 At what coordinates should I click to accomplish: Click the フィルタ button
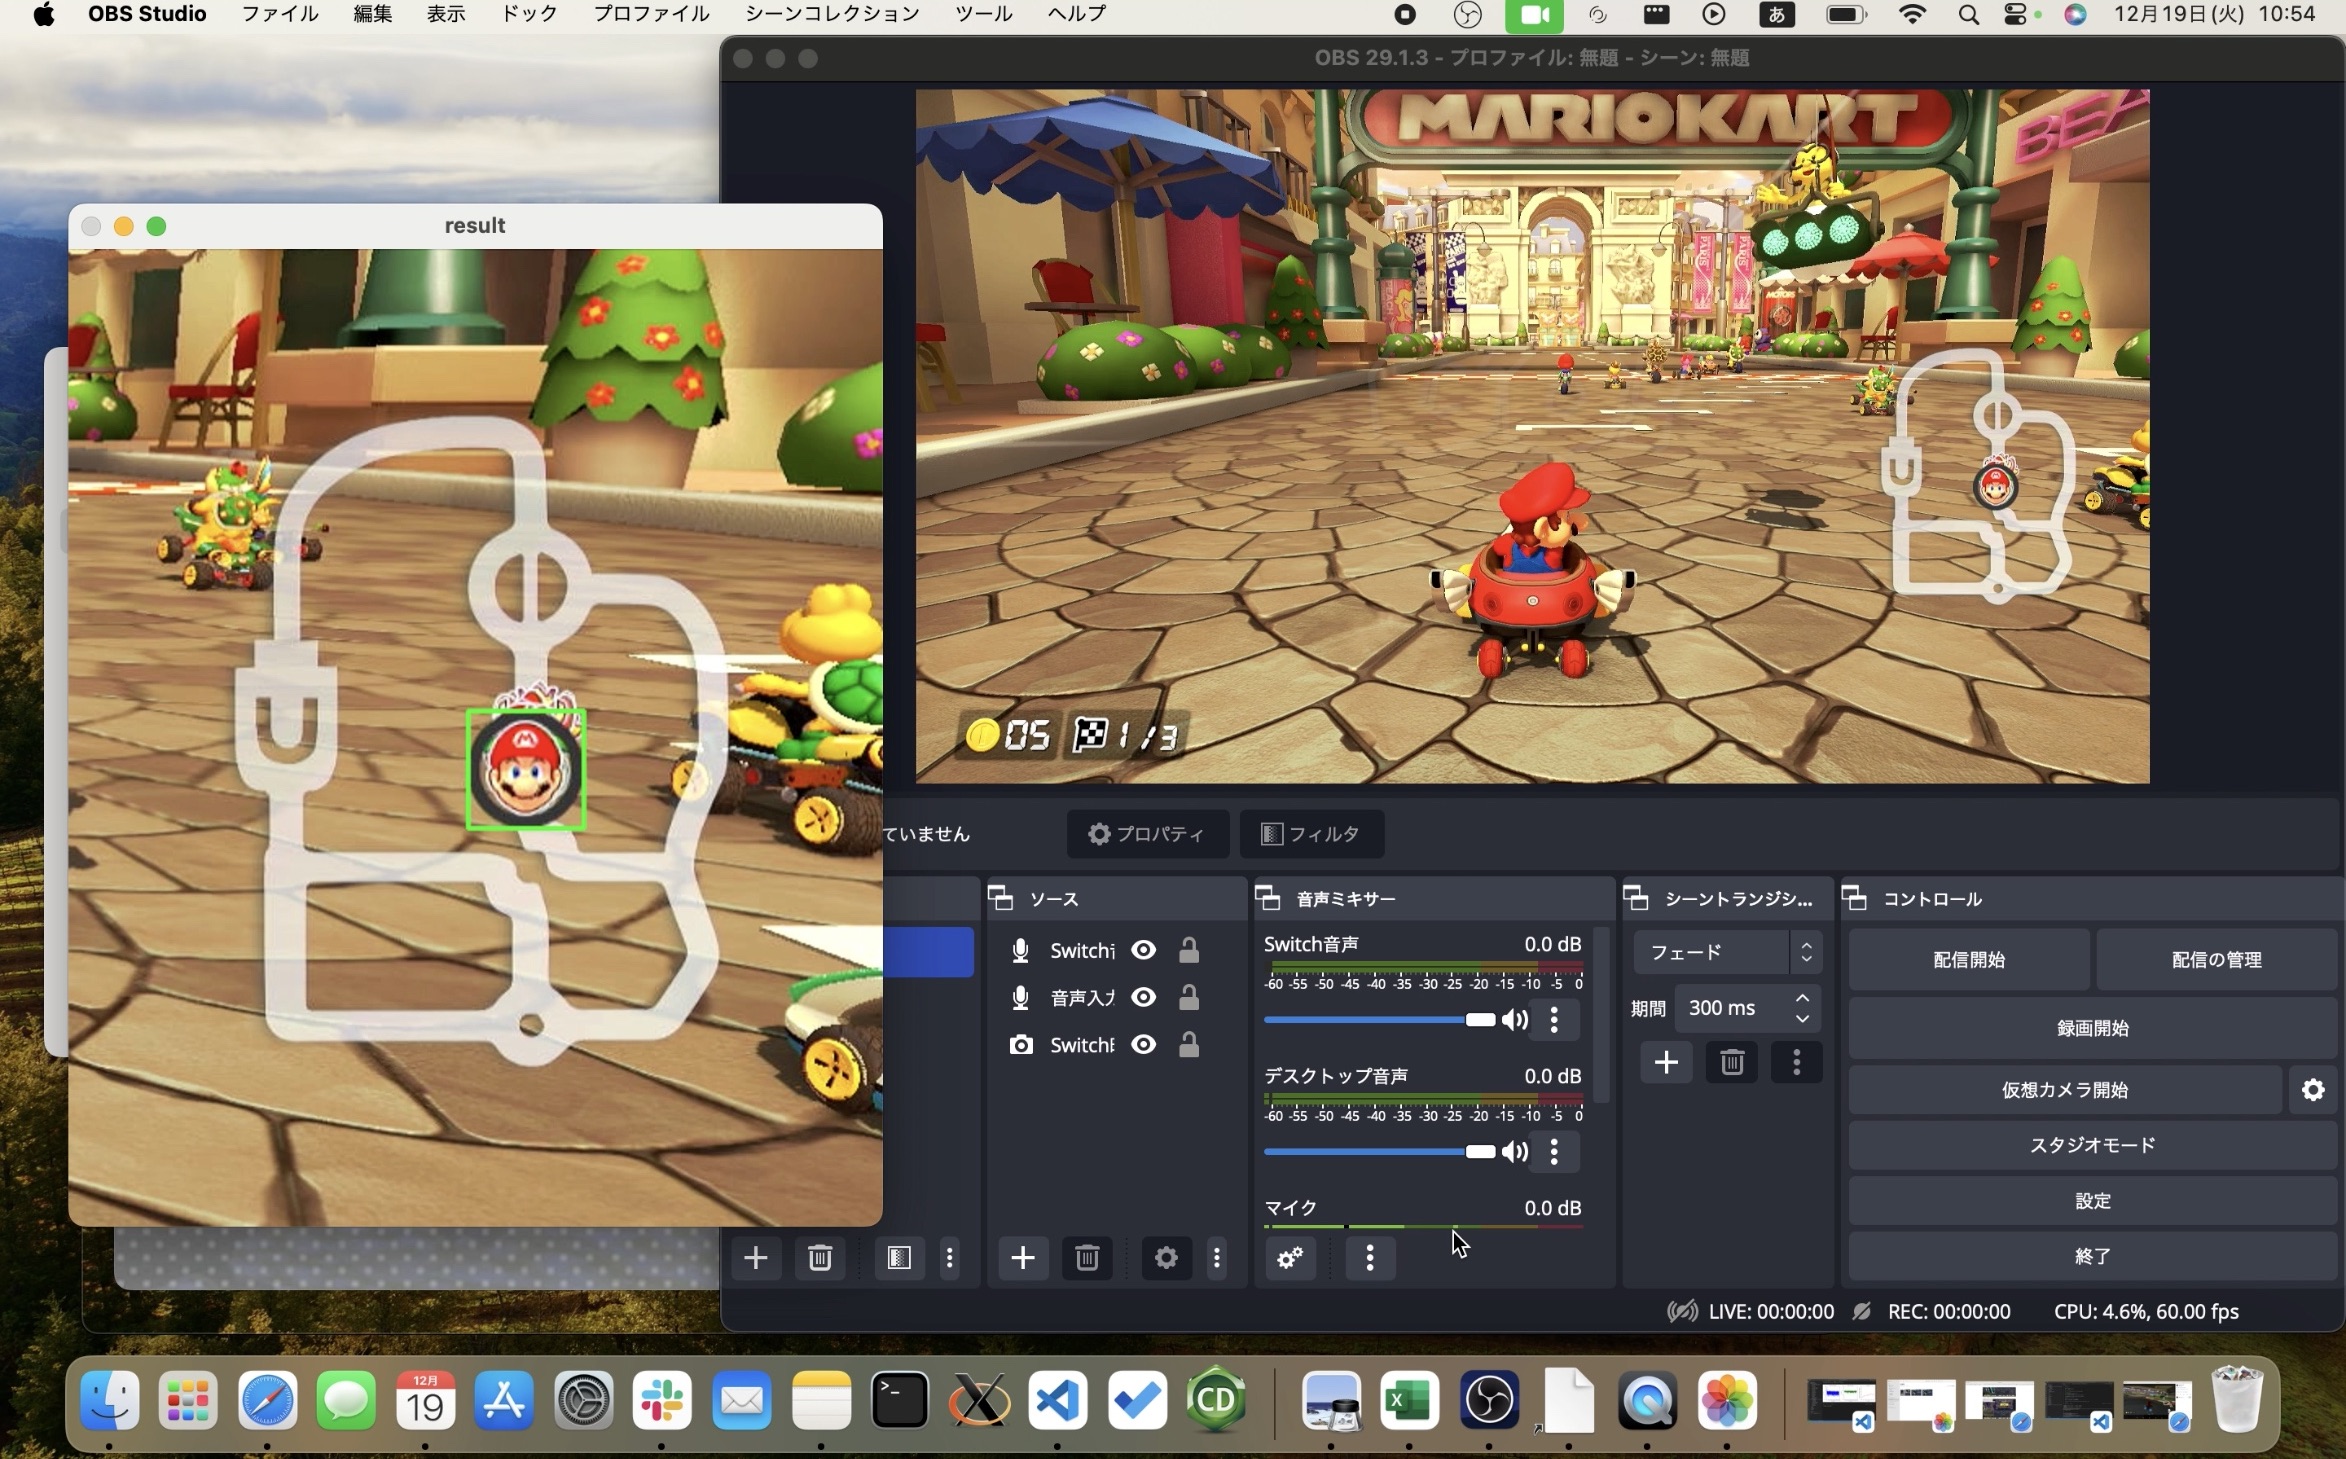(1311, 834)
